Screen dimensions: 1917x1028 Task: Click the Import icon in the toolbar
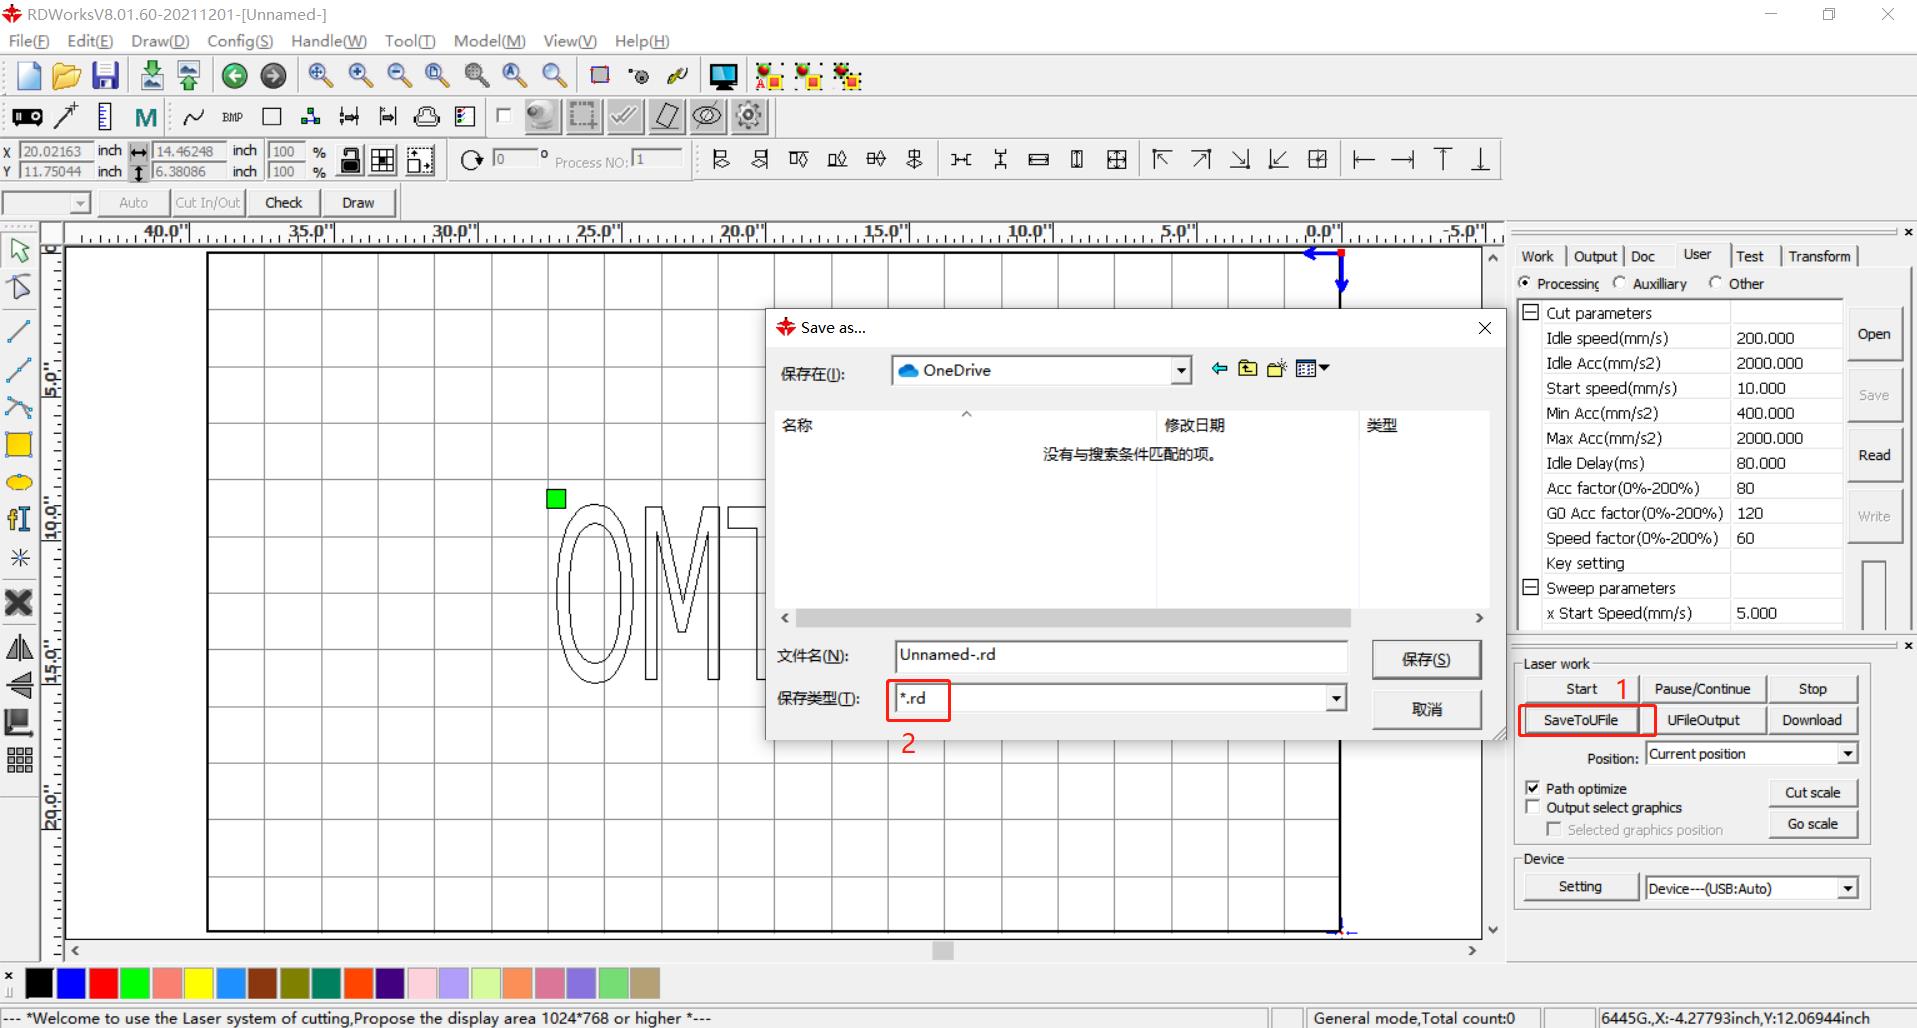pos(151,76)
